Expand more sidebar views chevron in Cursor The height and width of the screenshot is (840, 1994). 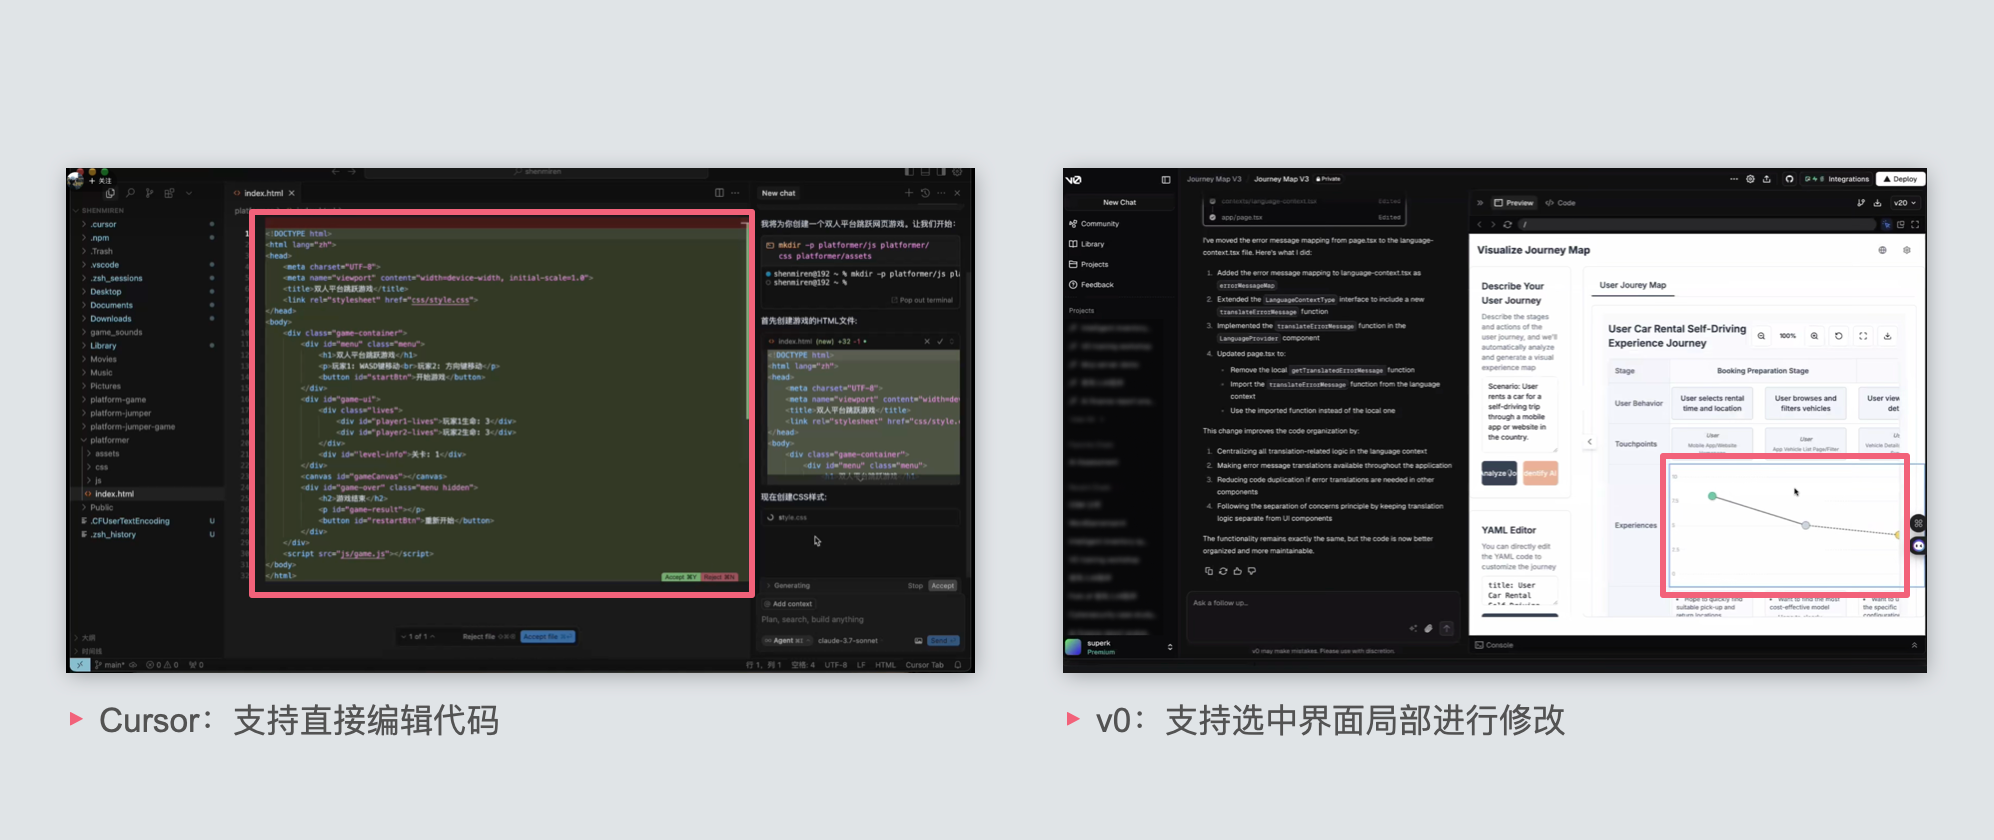tap(188, 193)
